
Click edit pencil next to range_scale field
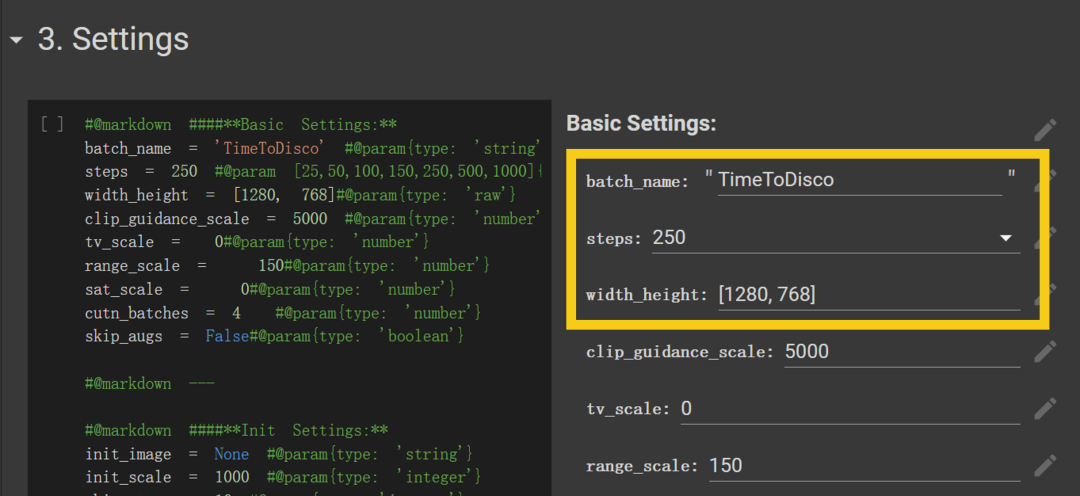pos(1045,466)
